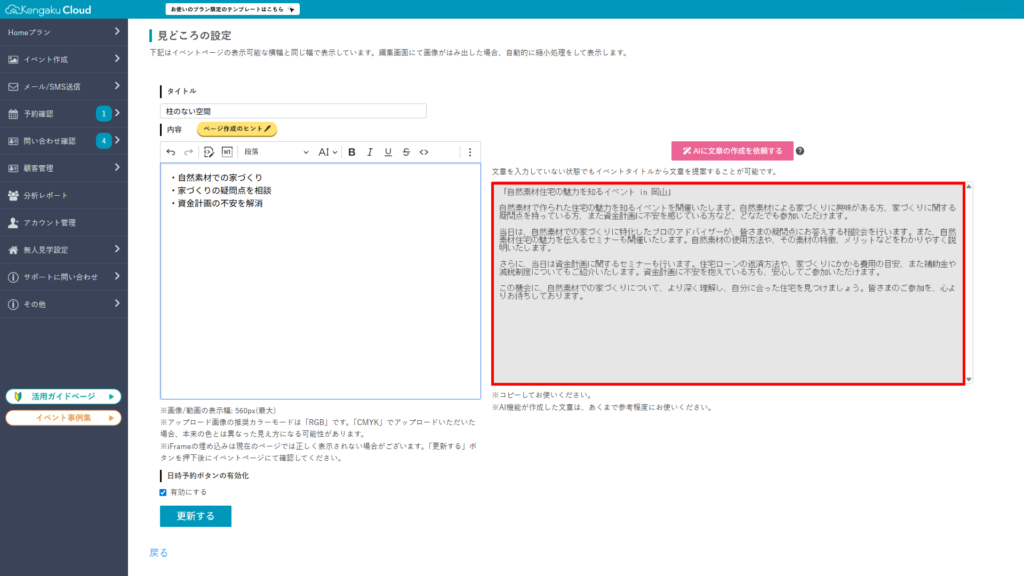The width and height of the screenshot is (1024, 576).
Task: Click the 更新する button
Action: pyautogui.click(x=196, y=516)
